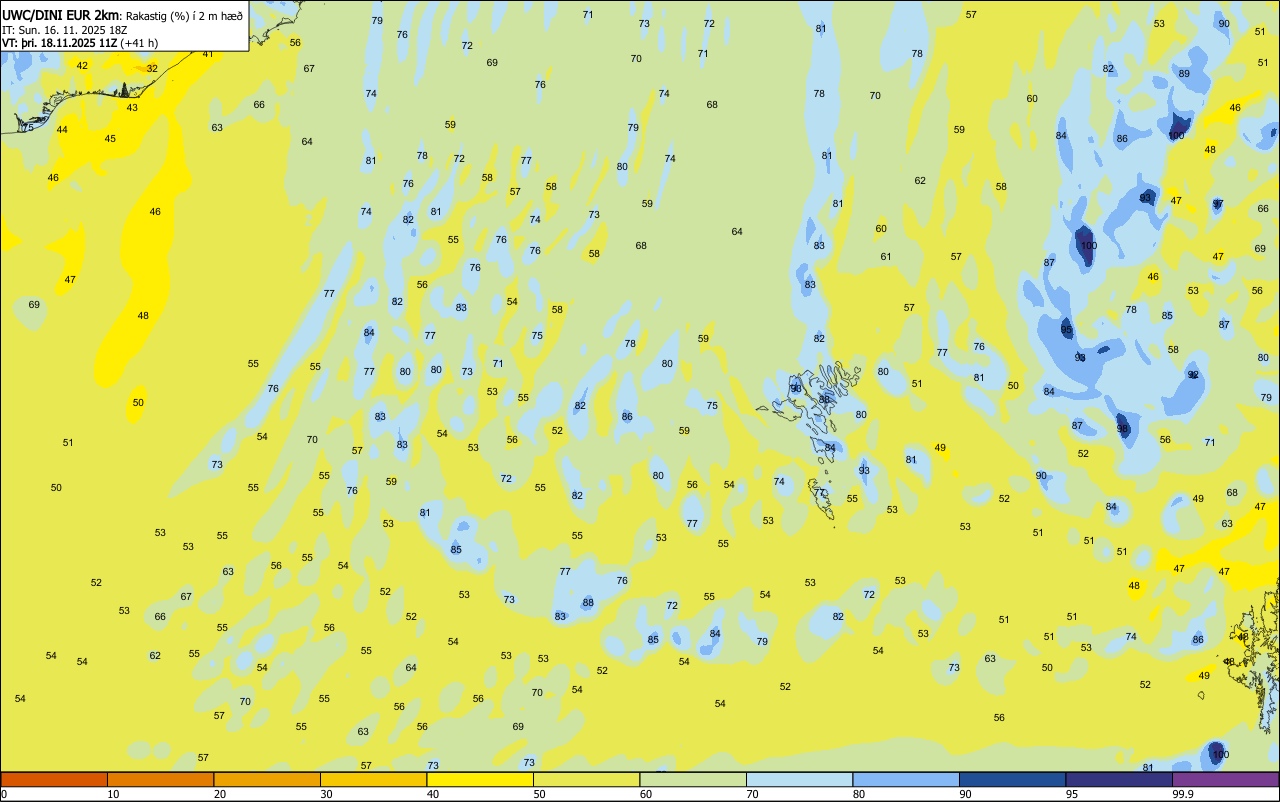Click the map value "42" near top-left coast
1280x802 pixels.
click(x=82, y=66)
